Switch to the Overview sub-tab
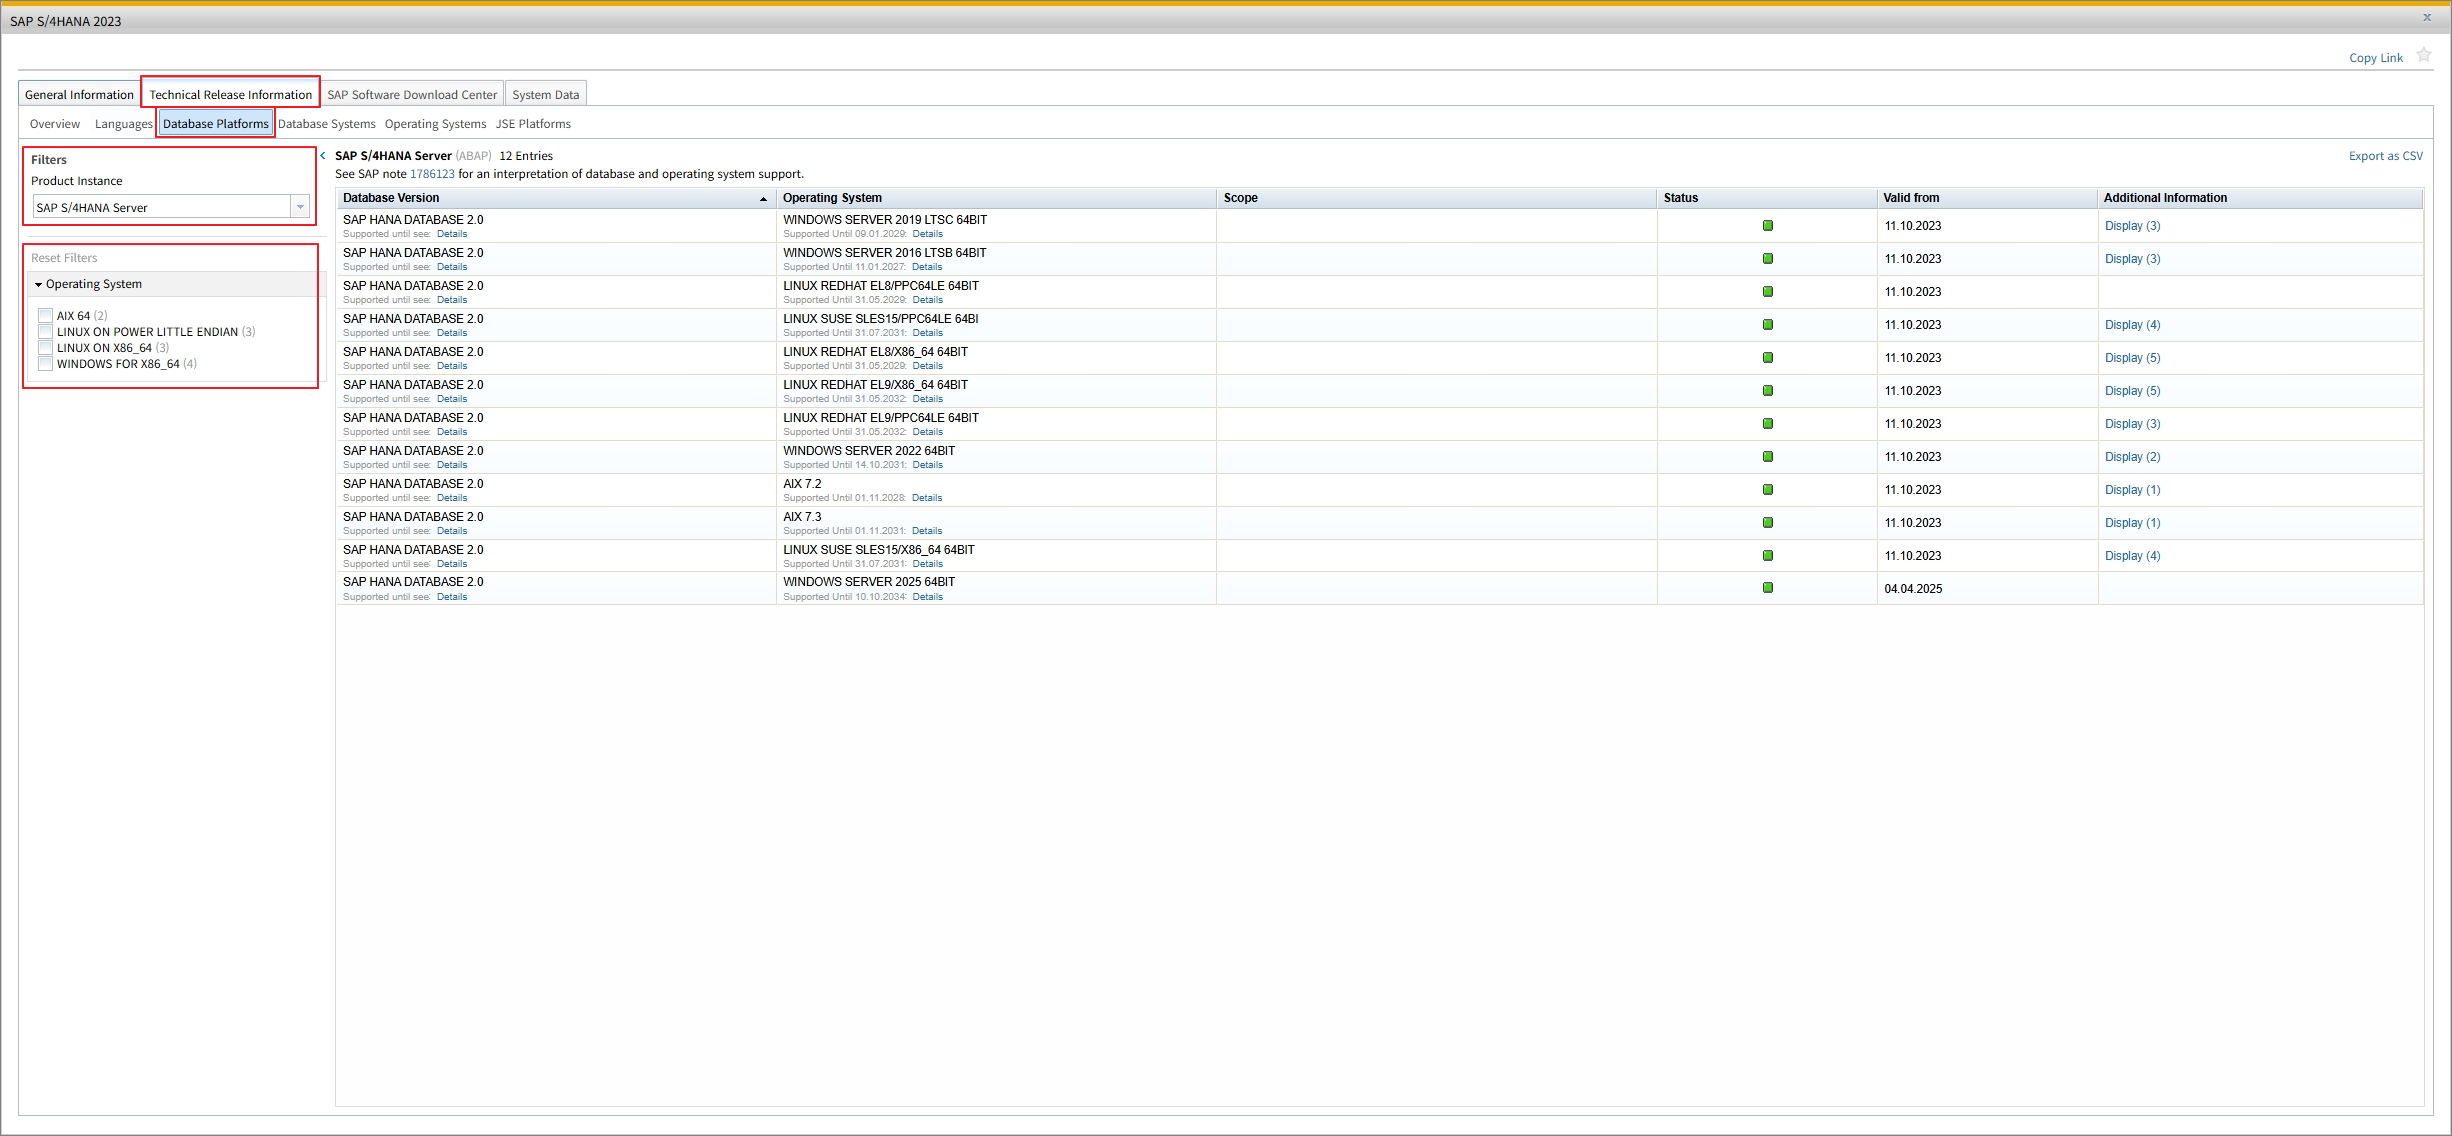 coord(55,124)
